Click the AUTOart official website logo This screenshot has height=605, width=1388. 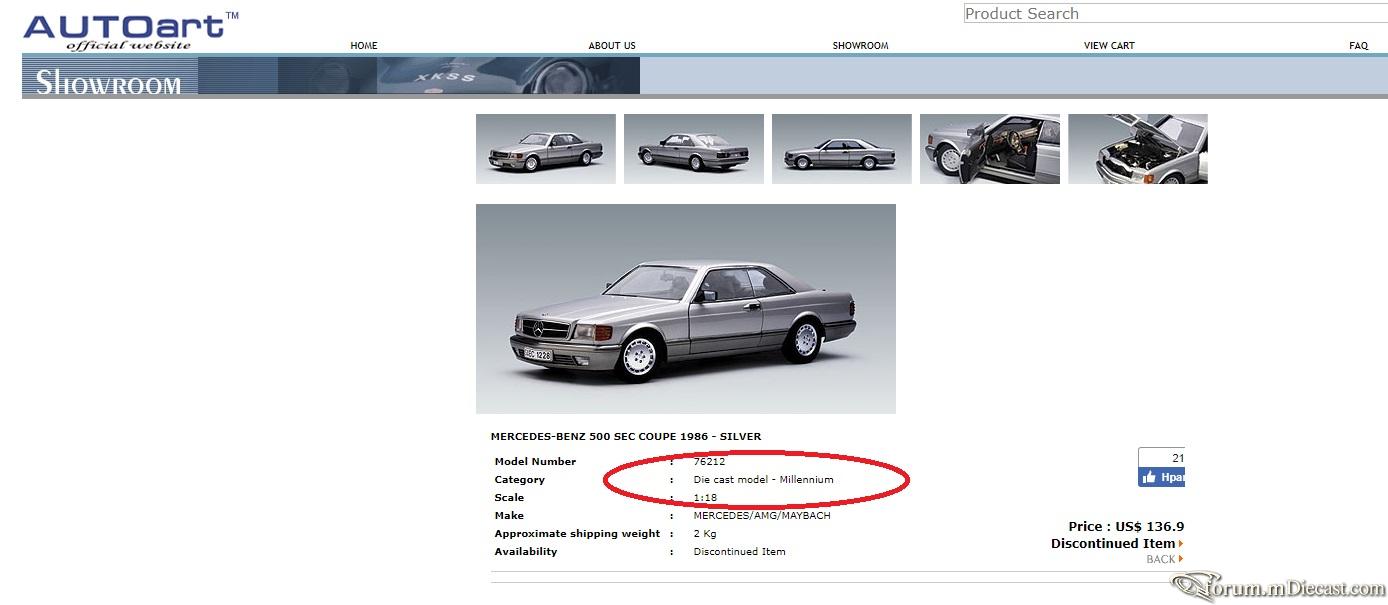click(x=131, y=30)
